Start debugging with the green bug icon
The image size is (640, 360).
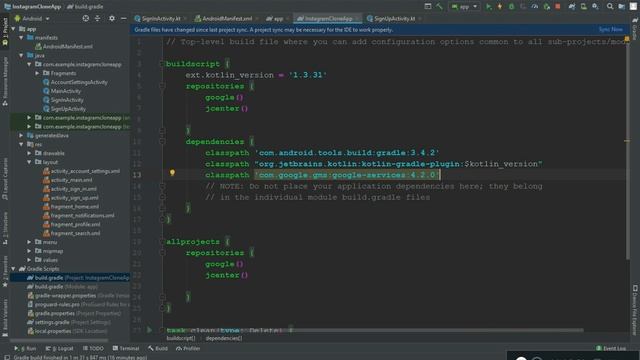(x=511, y=7)
